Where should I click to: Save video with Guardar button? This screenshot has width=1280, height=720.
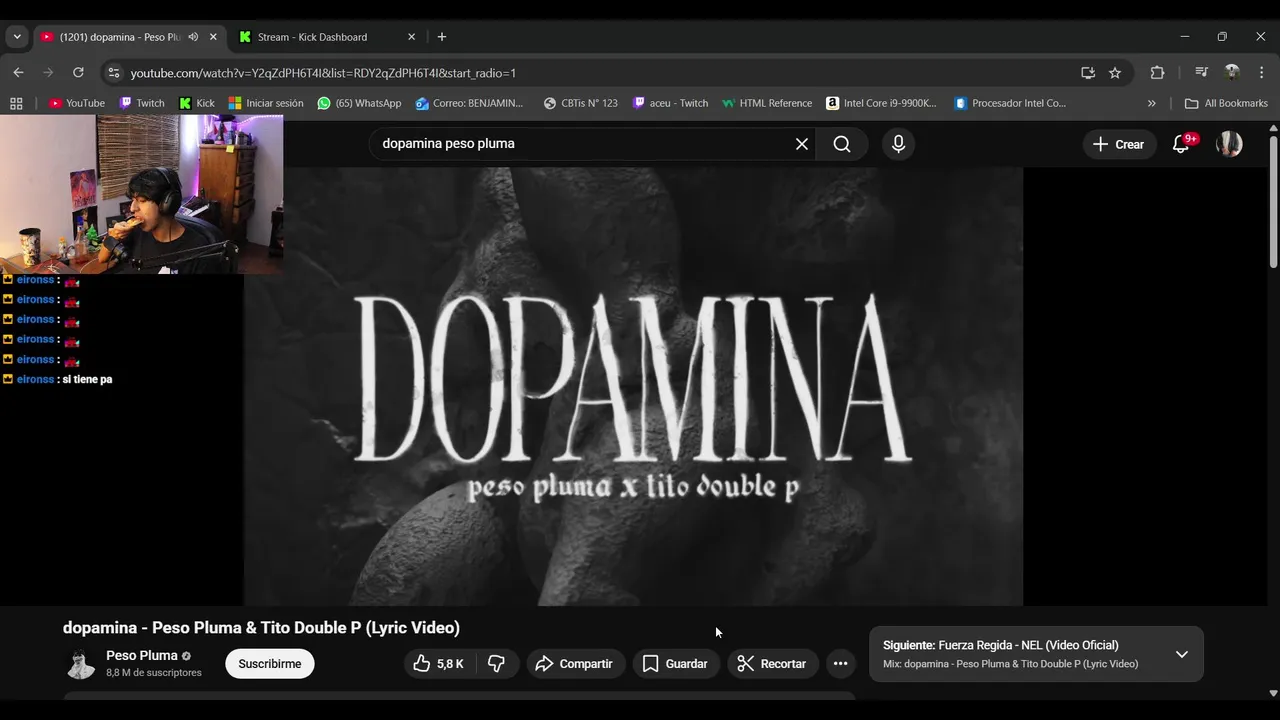click(x=675, y=664)
